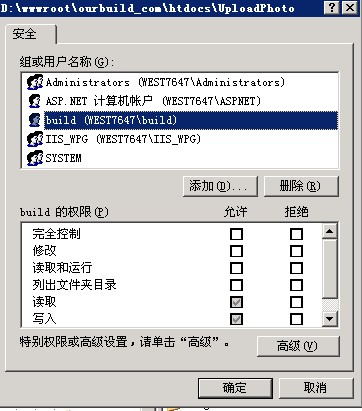Click the build user icon
The height and width of the screenshot is (411, 362).
coord(34,120)
